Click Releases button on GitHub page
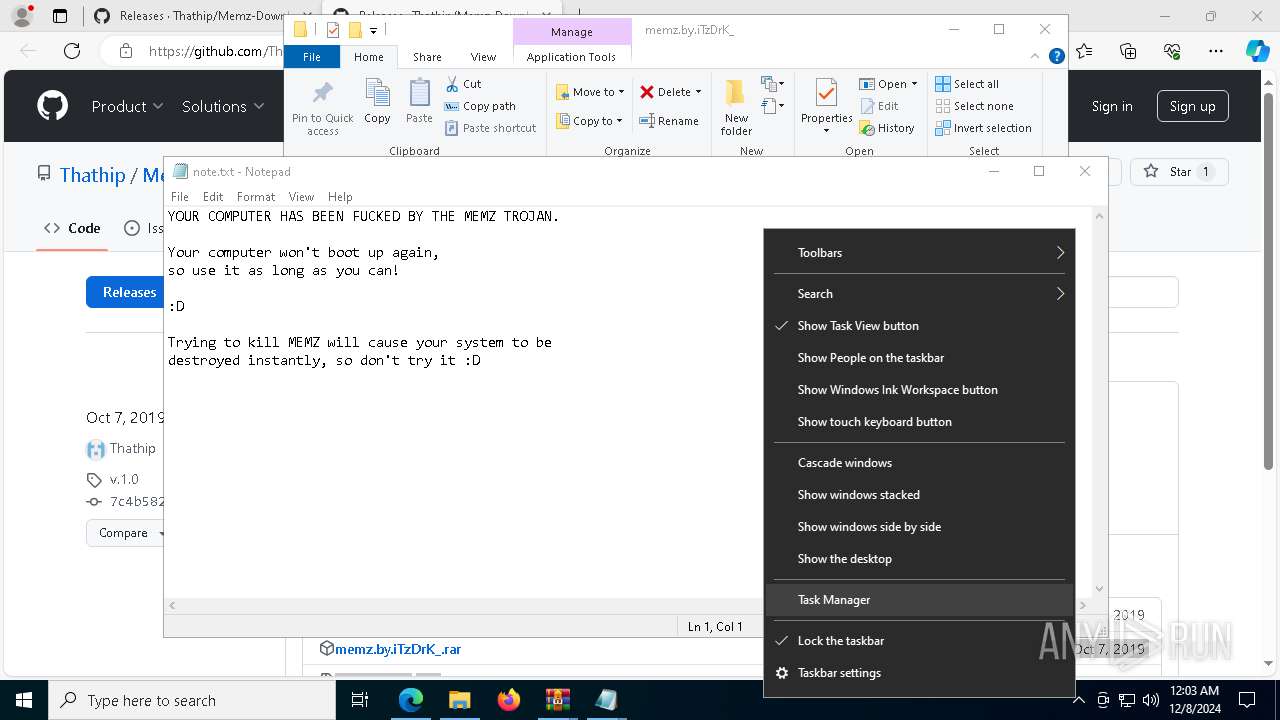The width and height of the screenshot is (1280, 720). (x=129, y=292)
